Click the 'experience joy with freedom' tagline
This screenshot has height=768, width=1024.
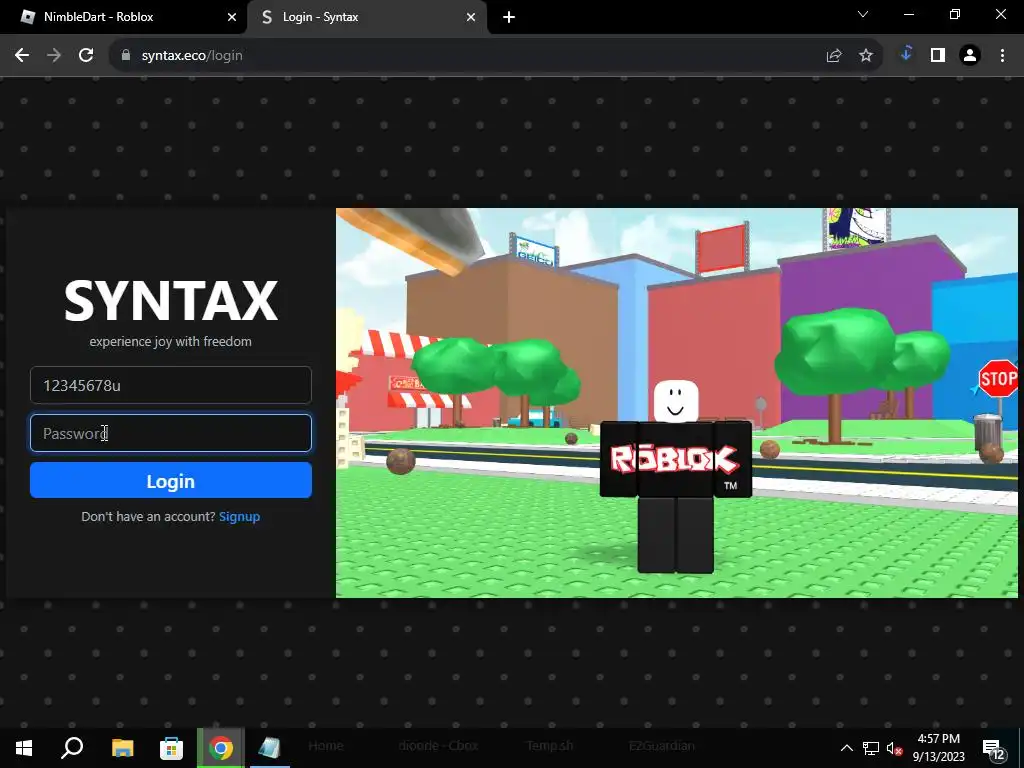[x=170, y=342]
